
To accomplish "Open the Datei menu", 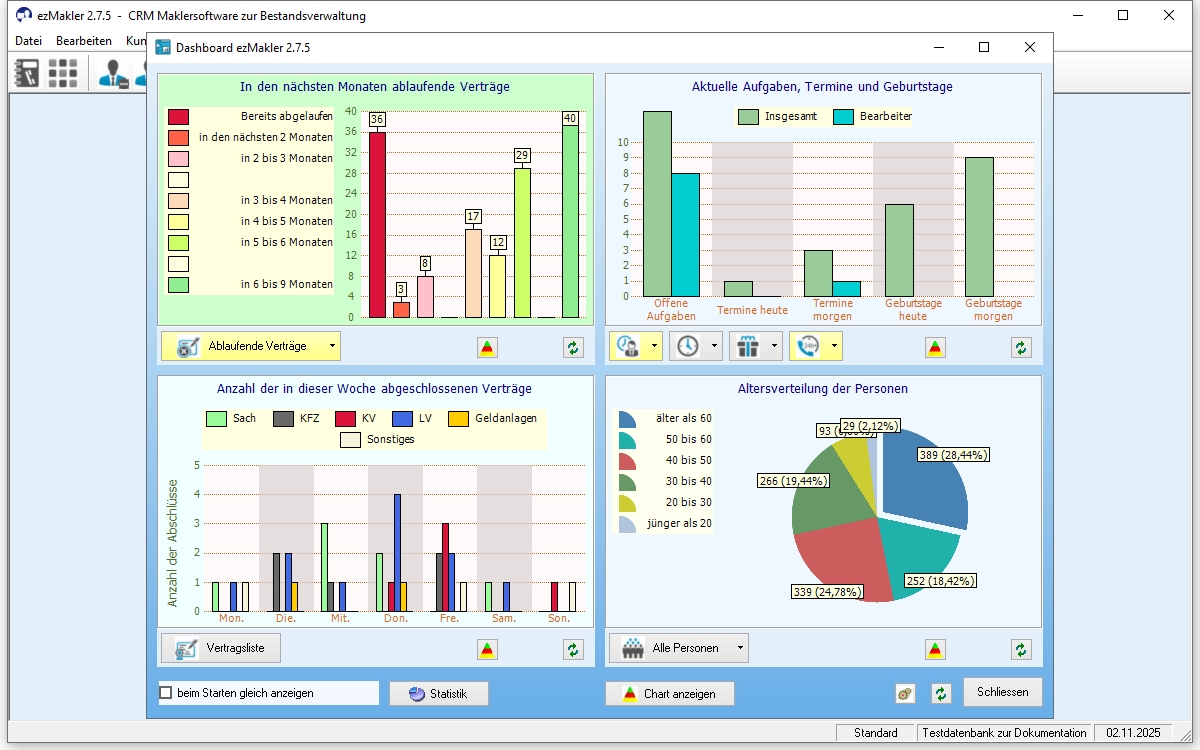I will 28,41.
